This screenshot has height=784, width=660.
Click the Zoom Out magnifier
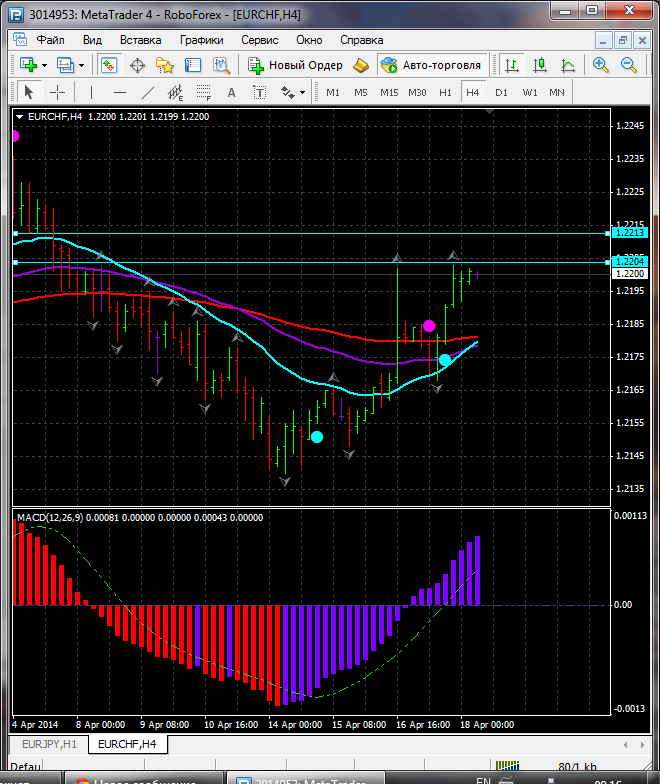[x=630, y=65]
